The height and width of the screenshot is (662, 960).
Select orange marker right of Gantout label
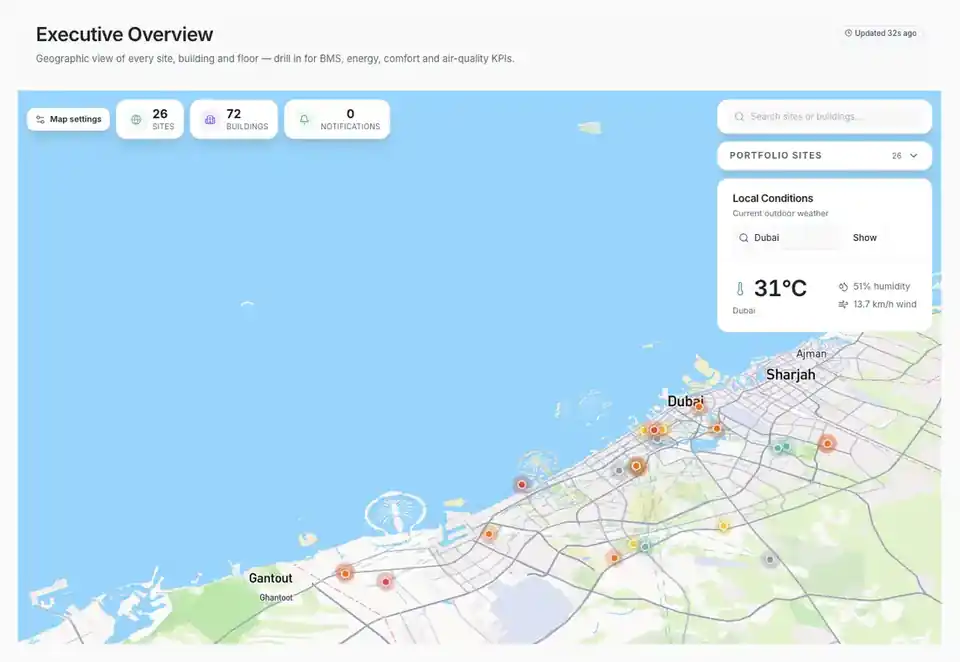[x=345, y=574]
